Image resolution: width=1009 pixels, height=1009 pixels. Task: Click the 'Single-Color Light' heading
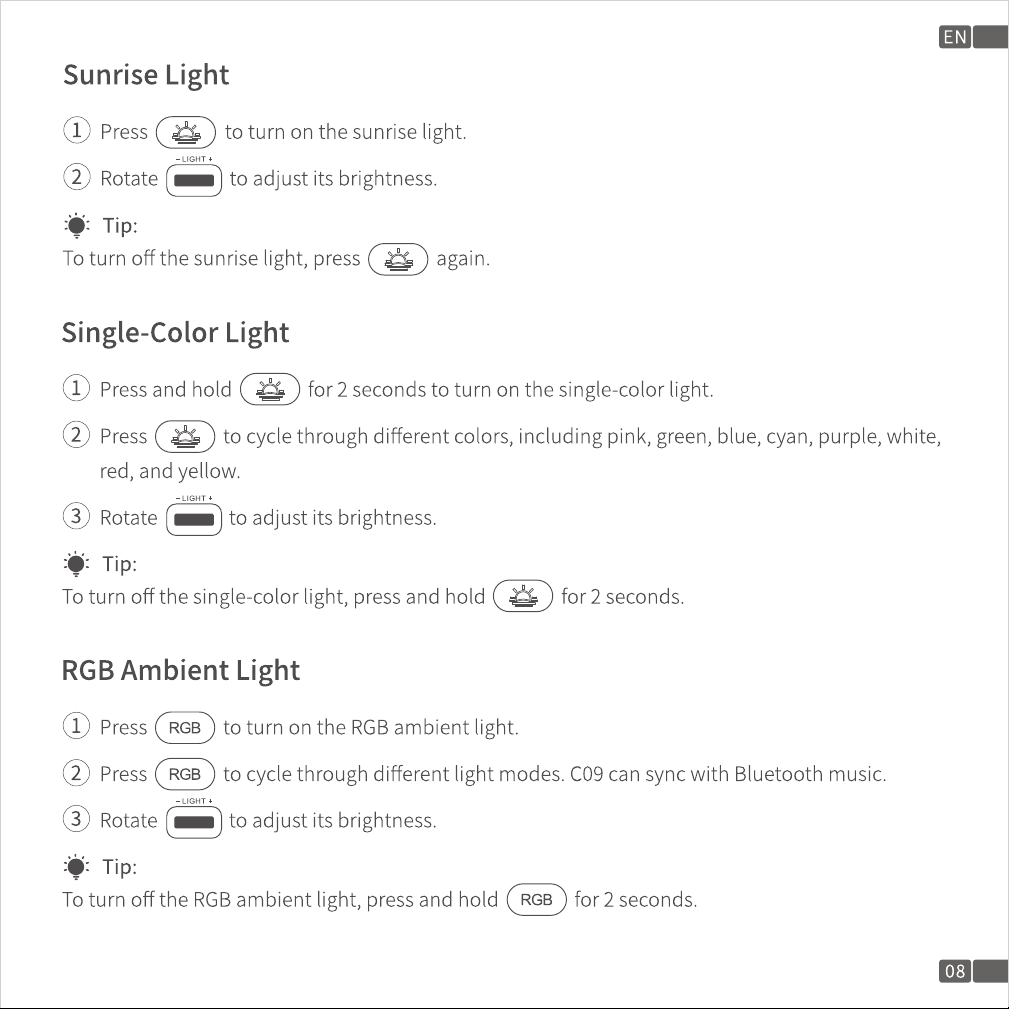point(175,333)
